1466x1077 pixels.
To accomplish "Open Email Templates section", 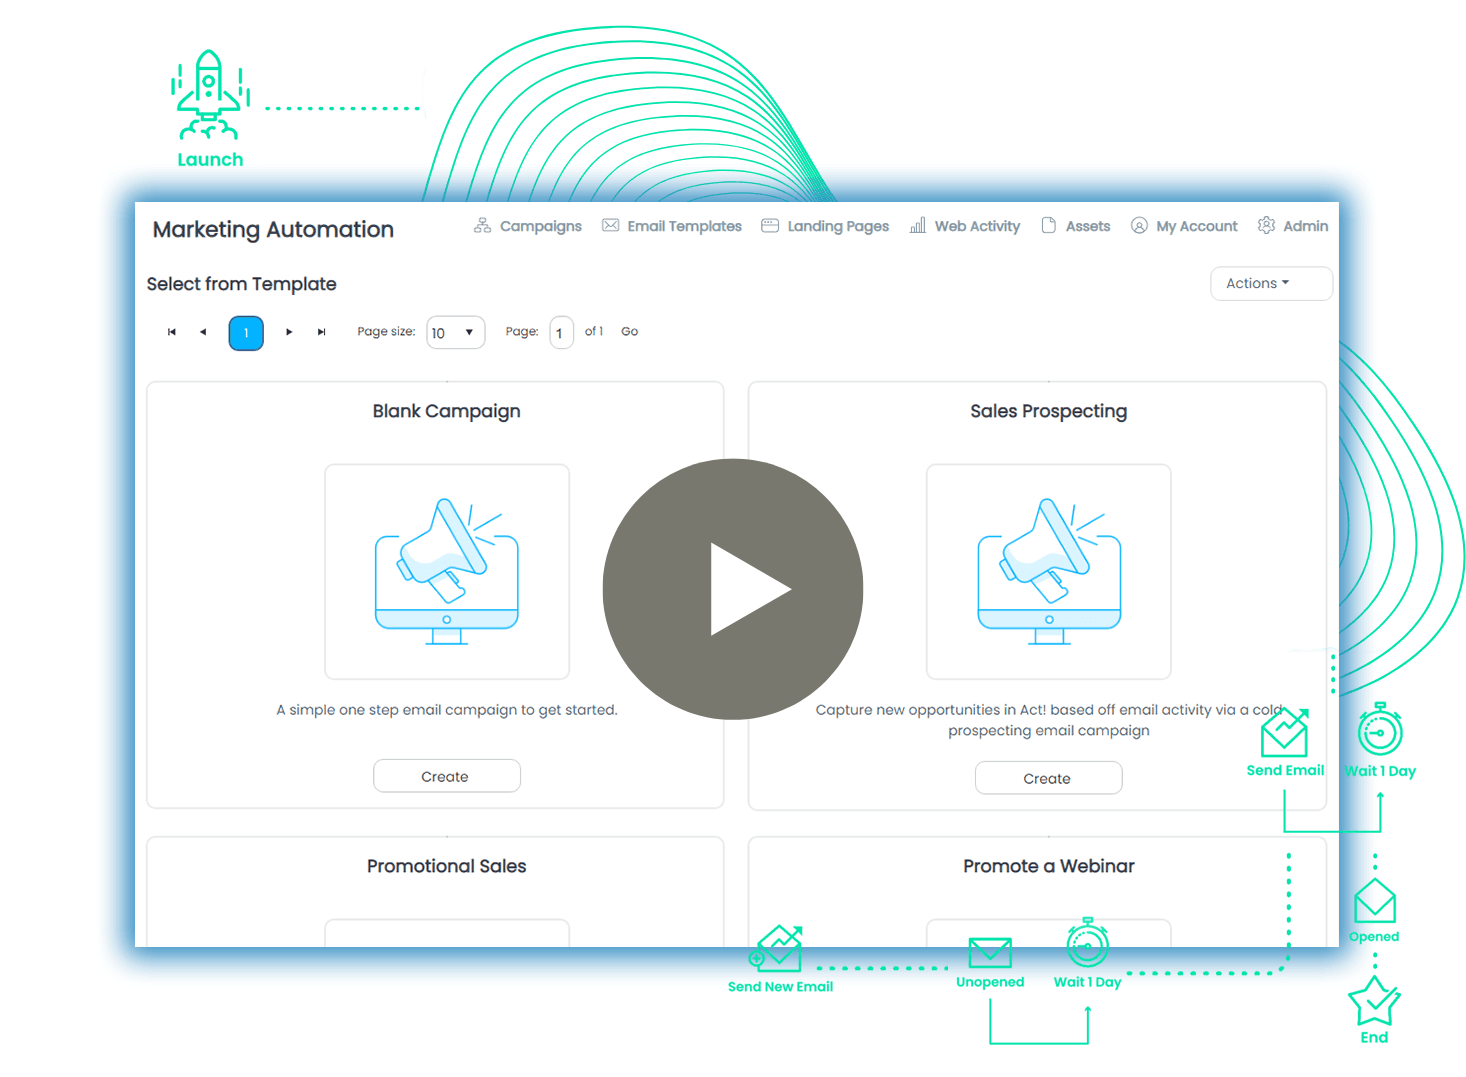I will point(684,226).
